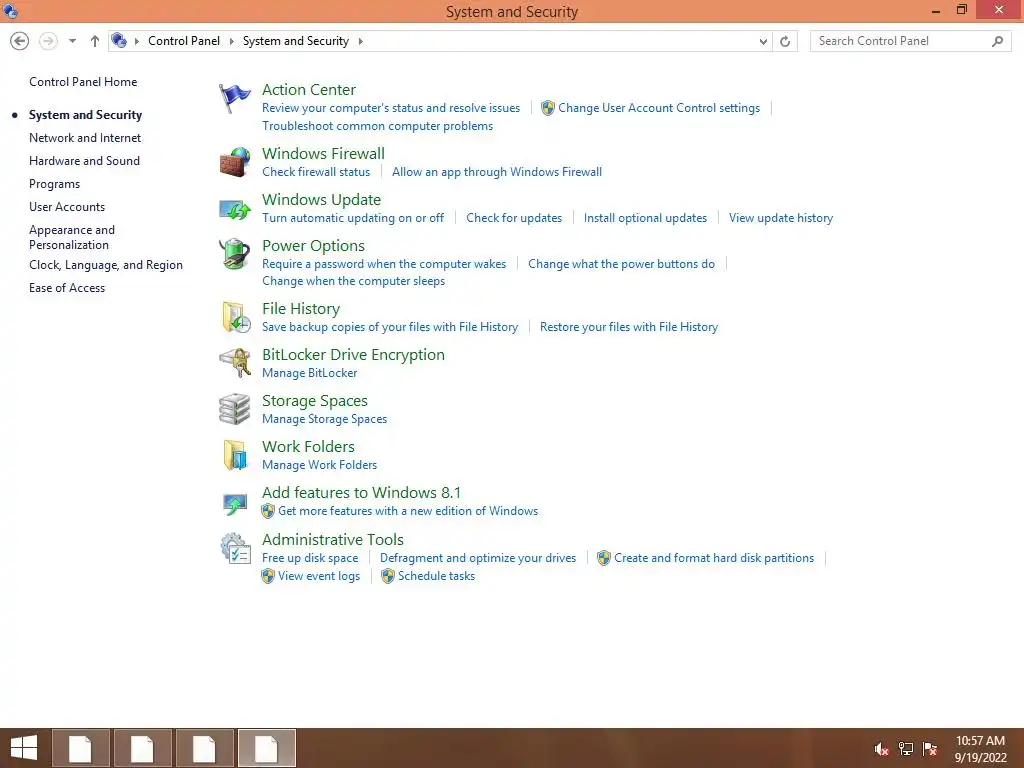This screenshot has height=768, width=1024.
Task: Open Appearance and Personalization category
Action: [x=72, y=238]
